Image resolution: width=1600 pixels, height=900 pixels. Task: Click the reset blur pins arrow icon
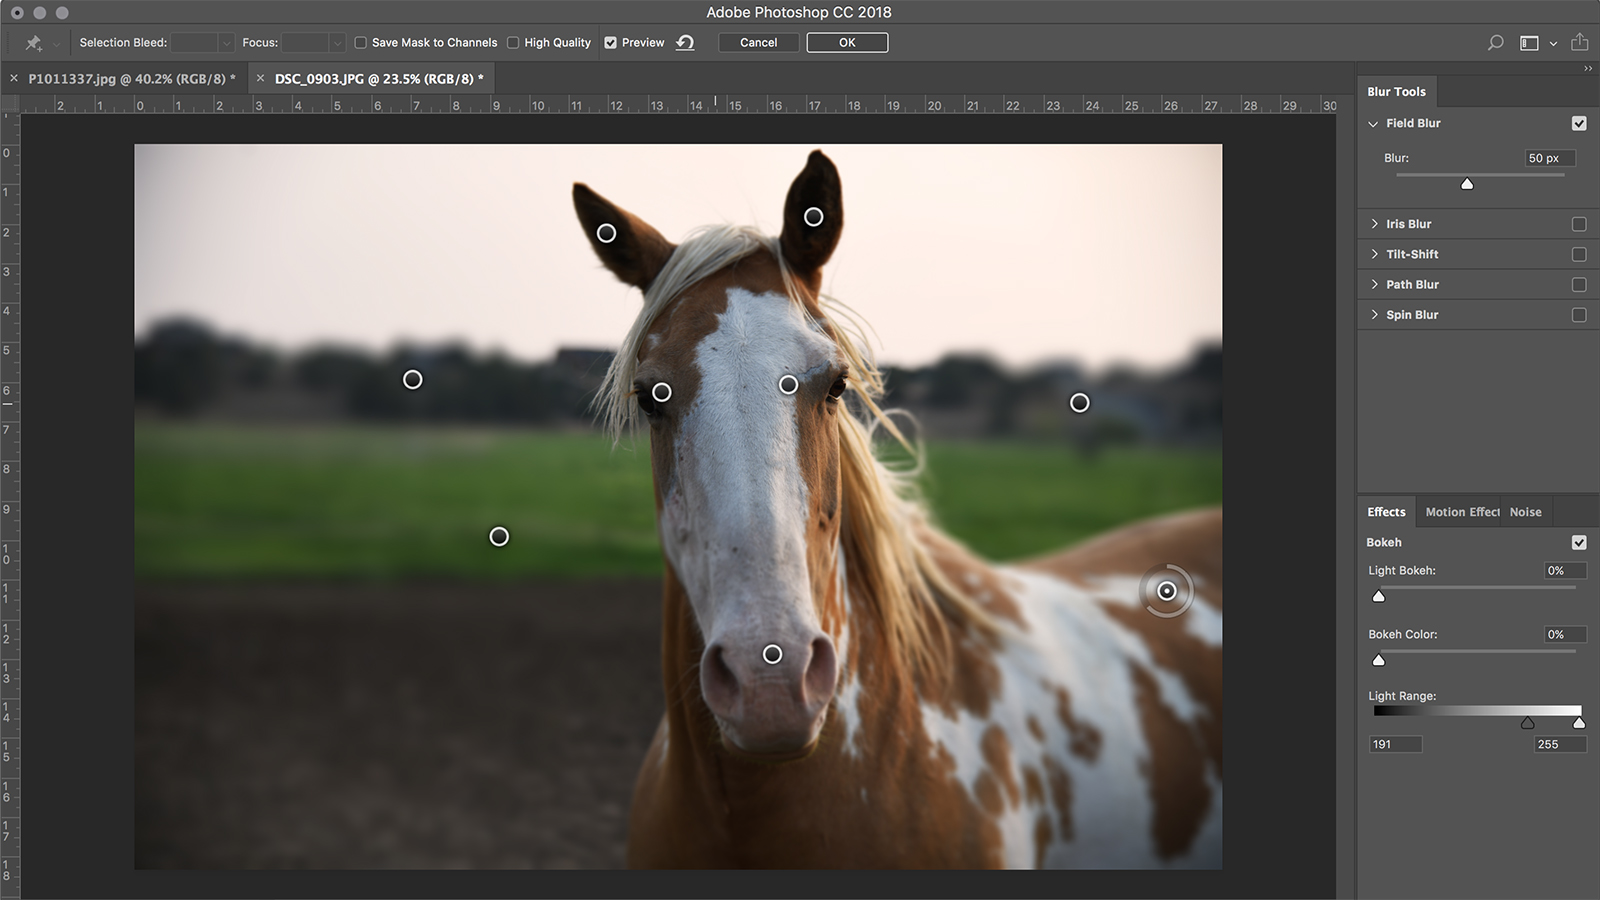(685, 43)
